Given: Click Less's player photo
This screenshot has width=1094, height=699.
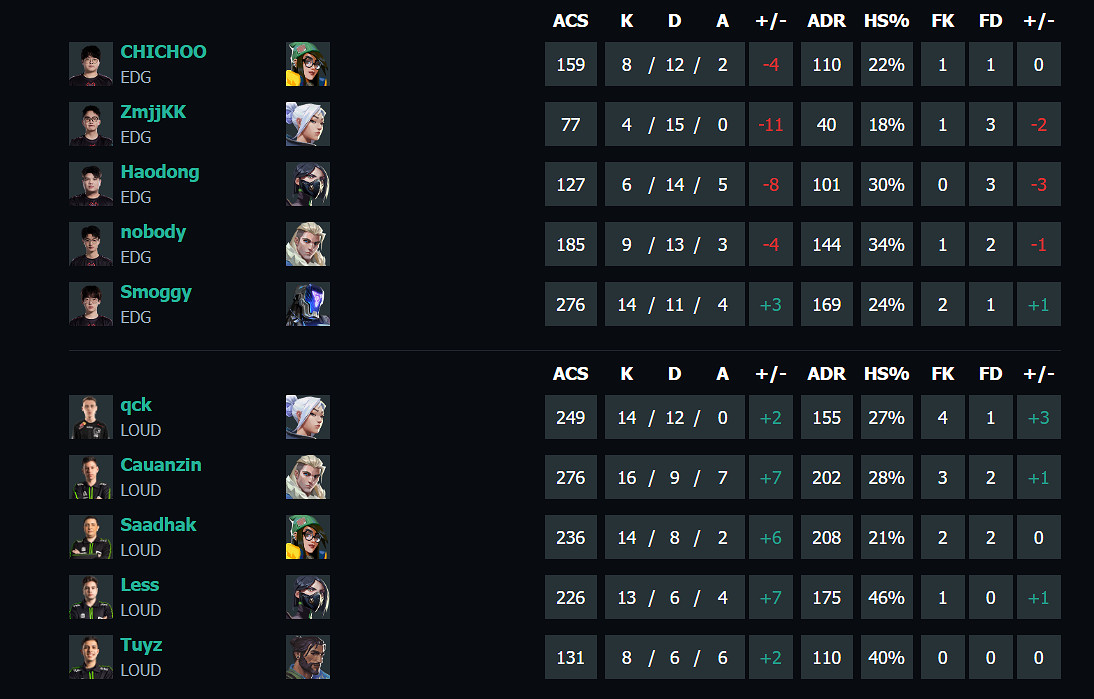Looking at the screenshot, I should pyautogui.click(x=90, y=597).
